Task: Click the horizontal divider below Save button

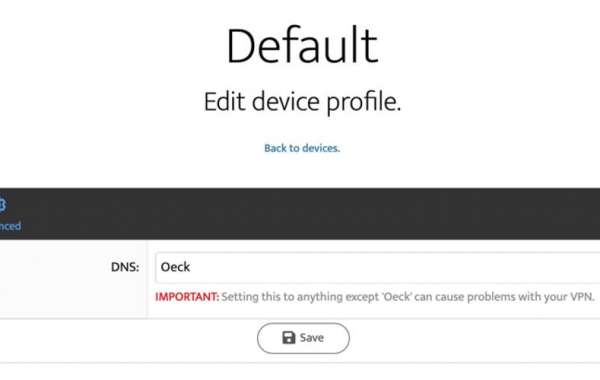Action: (x=300, y=362)
